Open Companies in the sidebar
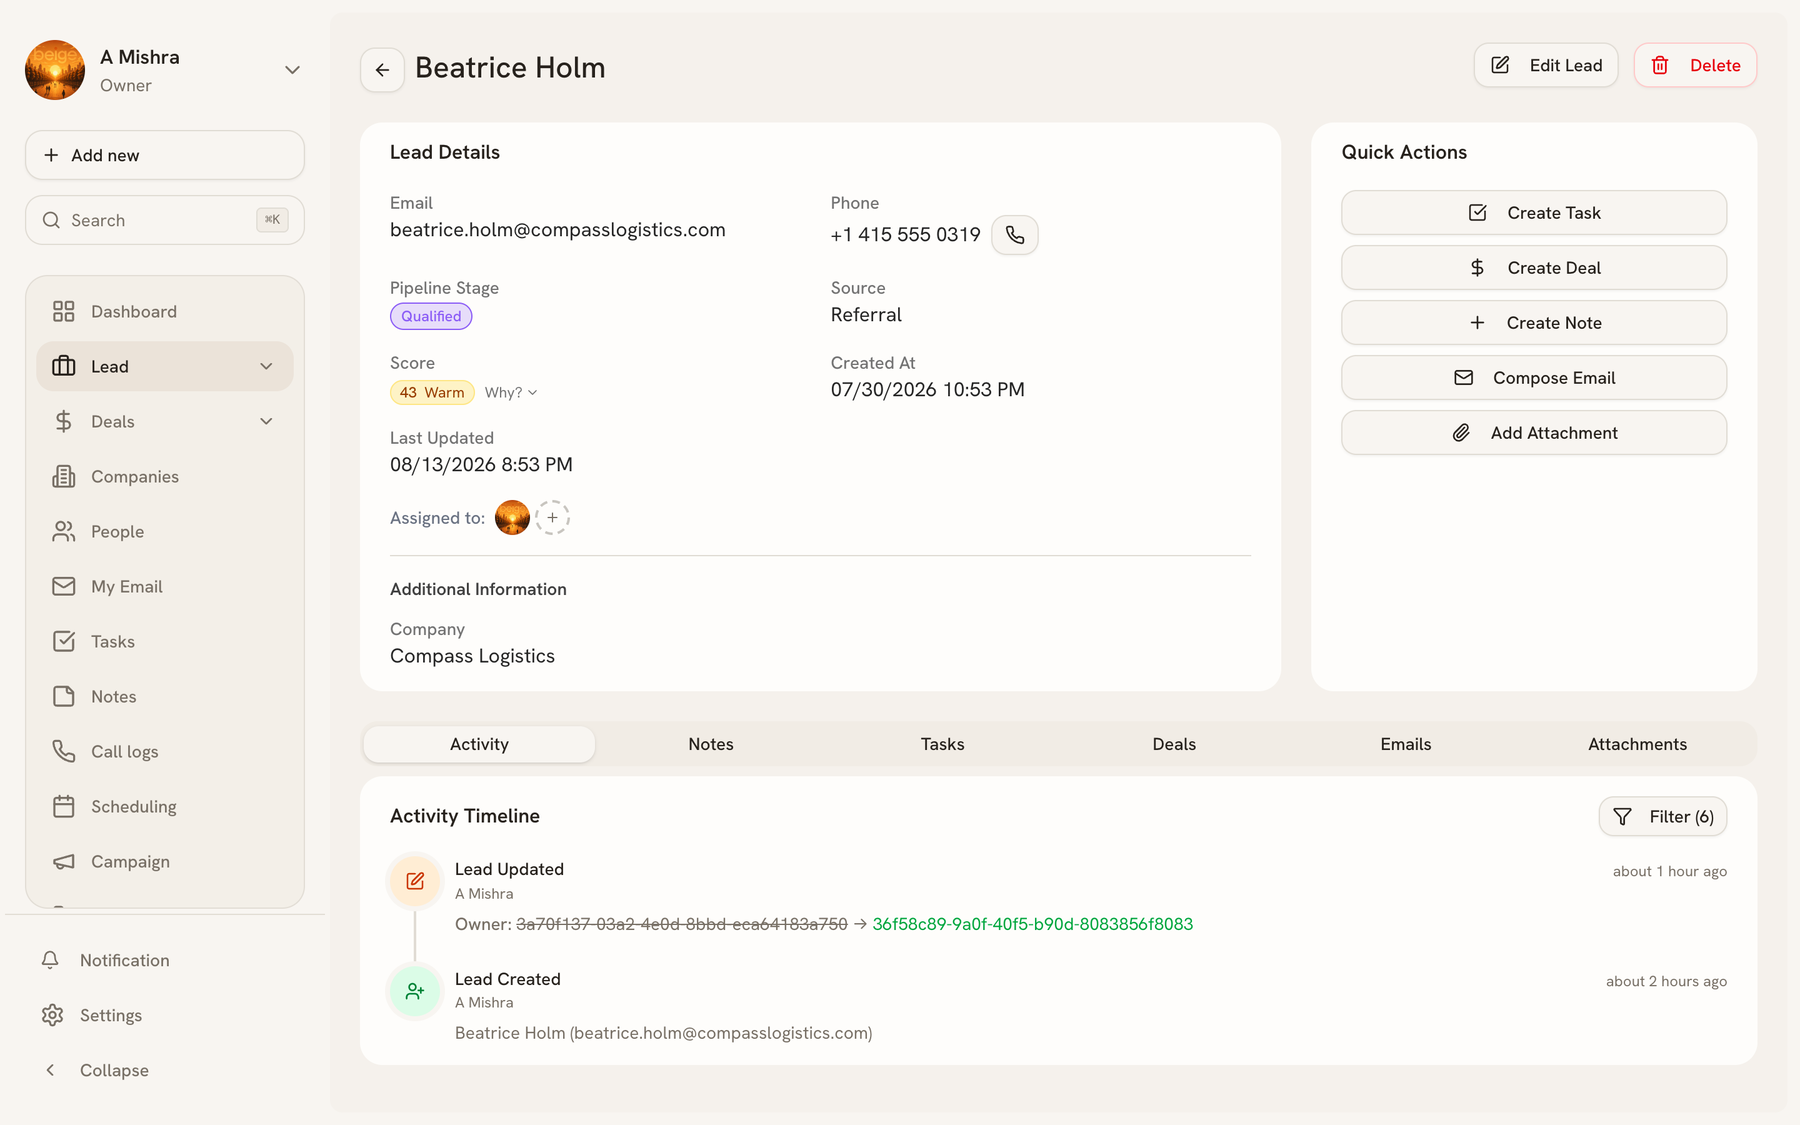This screenshot has width=1800, height=1125. click(165, 477)
